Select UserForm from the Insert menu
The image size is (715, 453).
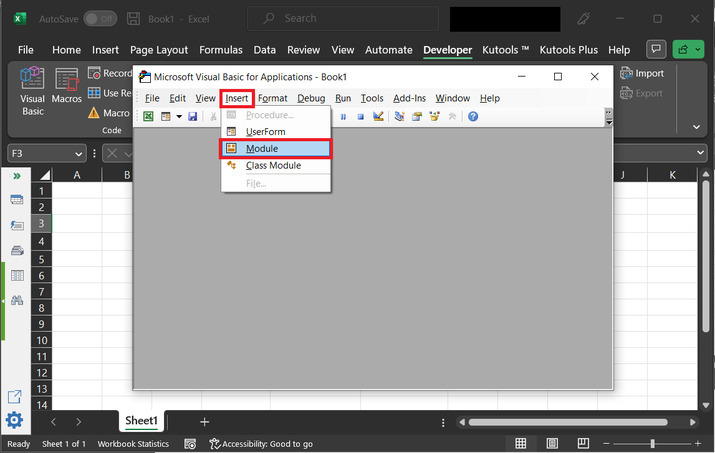pos(276,132)
